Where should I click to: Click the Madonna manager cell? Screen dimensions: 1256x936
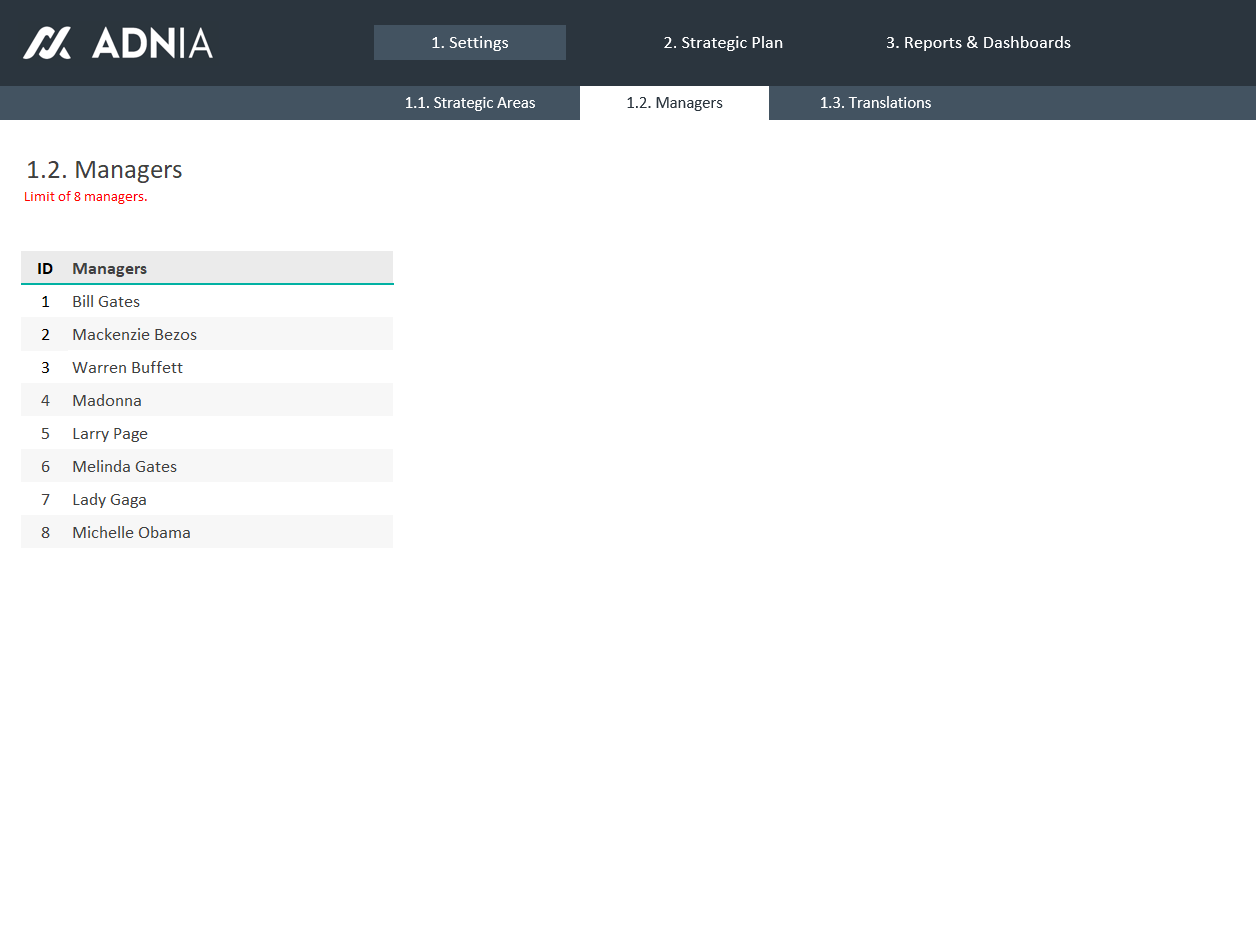pyautogui.click(x=107, y=401)
